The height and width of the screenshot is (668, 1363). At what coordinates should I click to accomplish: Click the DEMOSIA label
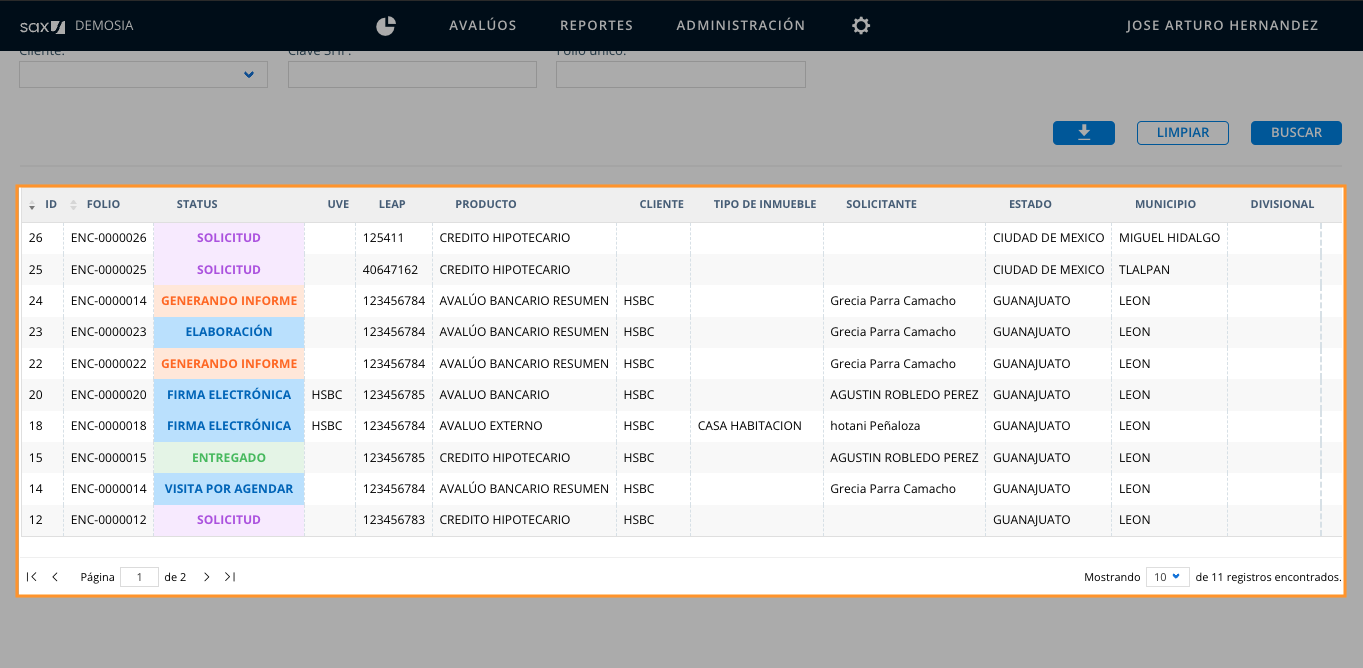pyautogui.click(x=104, y=26)
